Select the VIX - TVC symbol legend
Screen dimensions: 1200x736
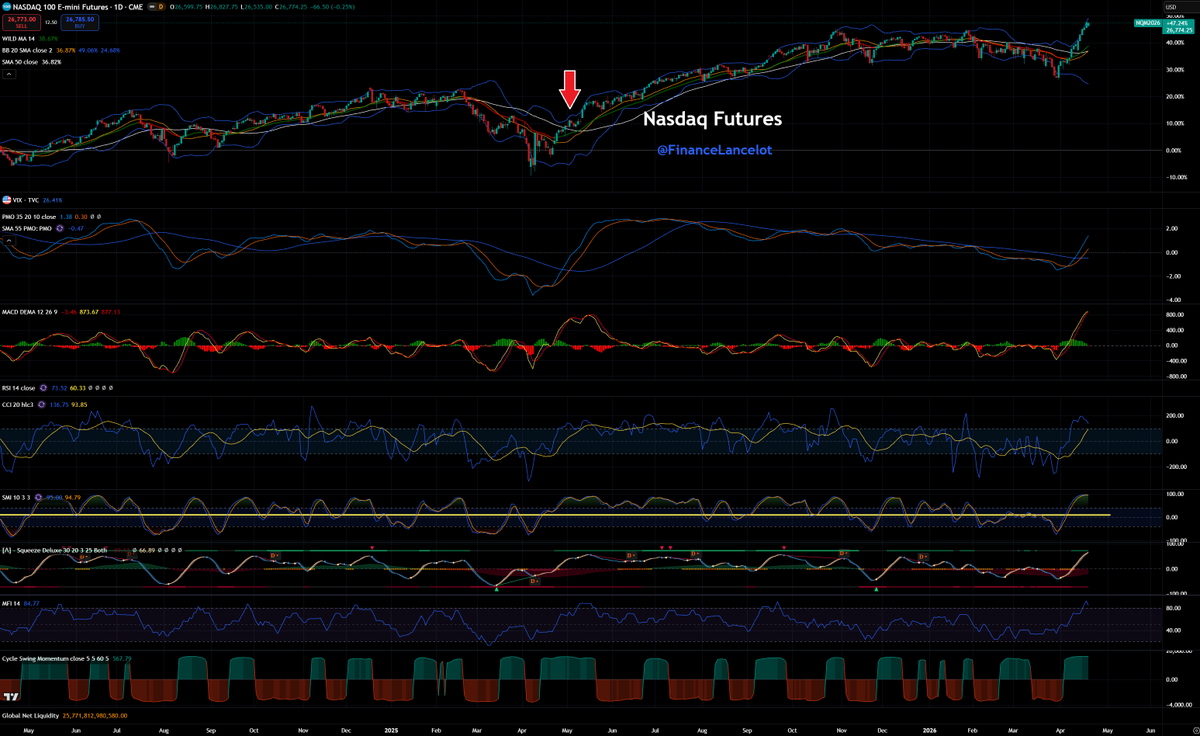click(25, 200)
